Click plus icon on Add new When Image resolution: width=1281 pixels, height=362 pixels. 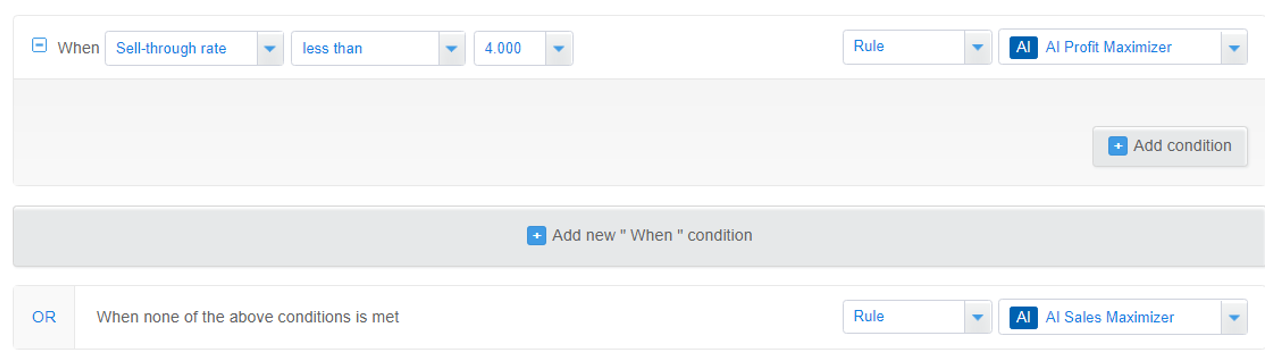tap(536, 236)
